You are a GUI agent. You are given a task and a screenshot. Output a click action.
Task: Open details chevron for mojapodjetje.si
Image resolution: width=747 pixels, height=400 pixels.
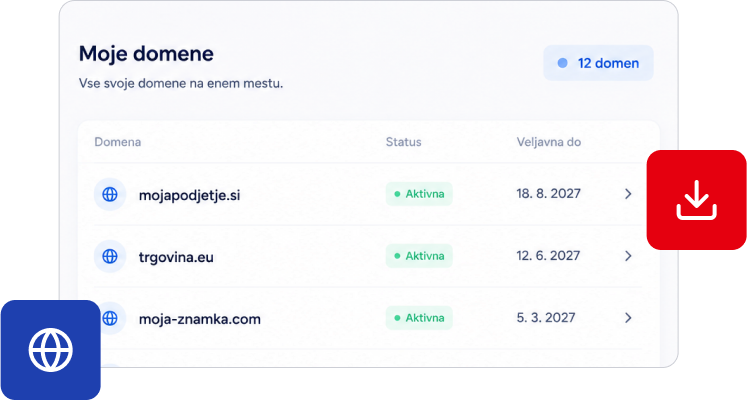(x=628, y=194)
